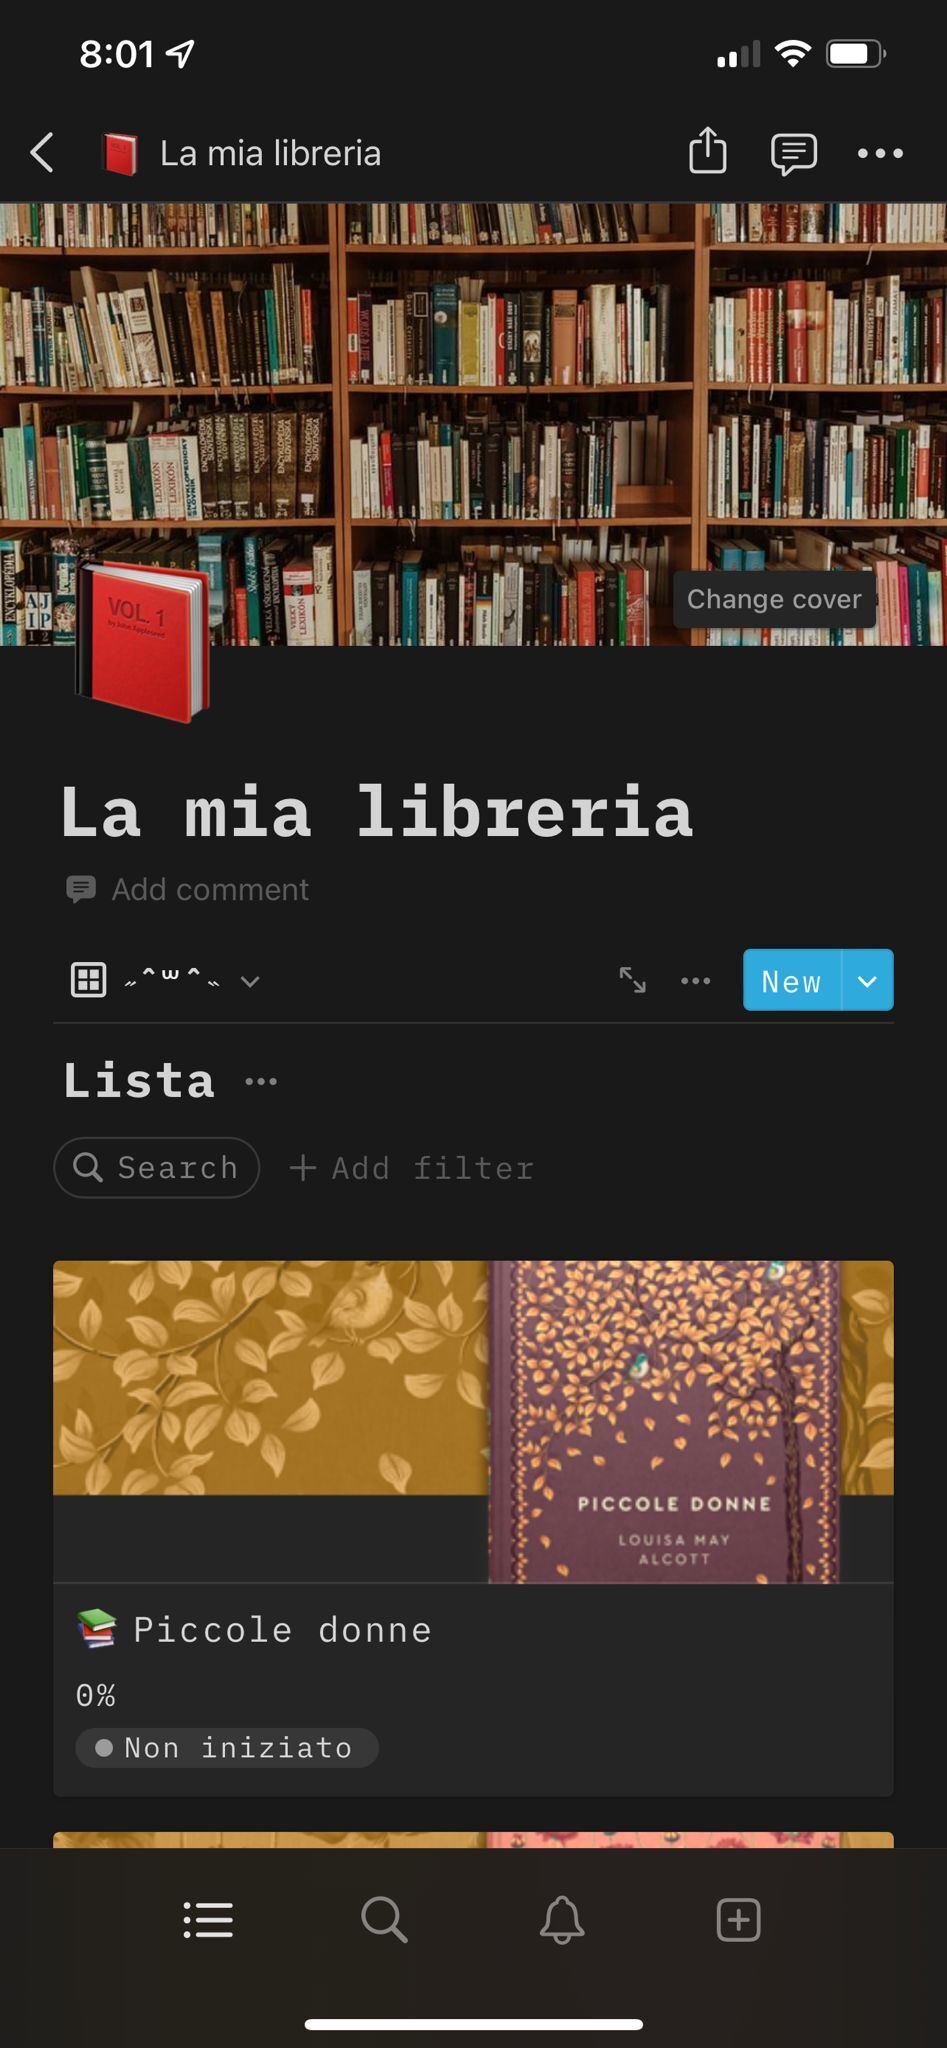Tap the bottom search magnifier icon

click(x=384, y=1920)
